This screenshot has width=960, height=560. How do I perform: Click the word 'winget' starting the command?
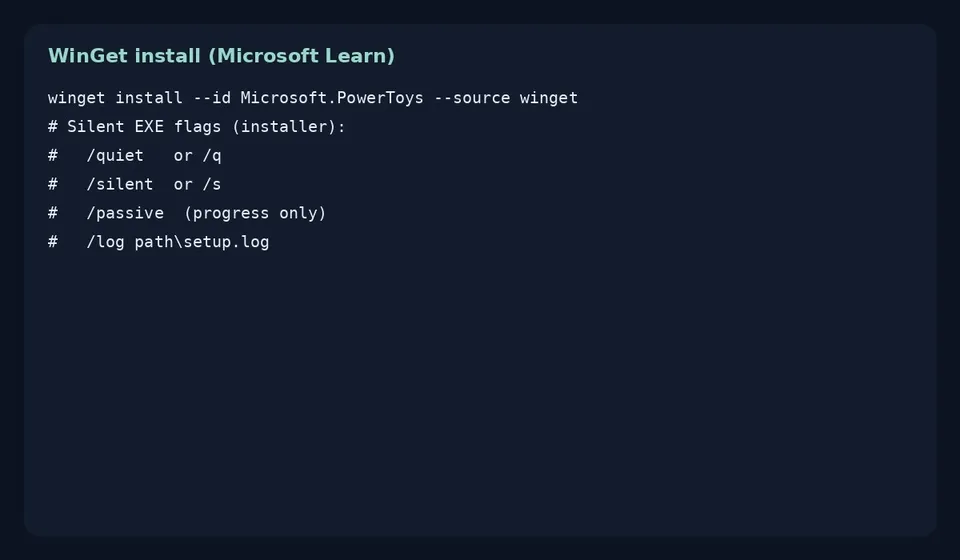(x=77, y=98)
